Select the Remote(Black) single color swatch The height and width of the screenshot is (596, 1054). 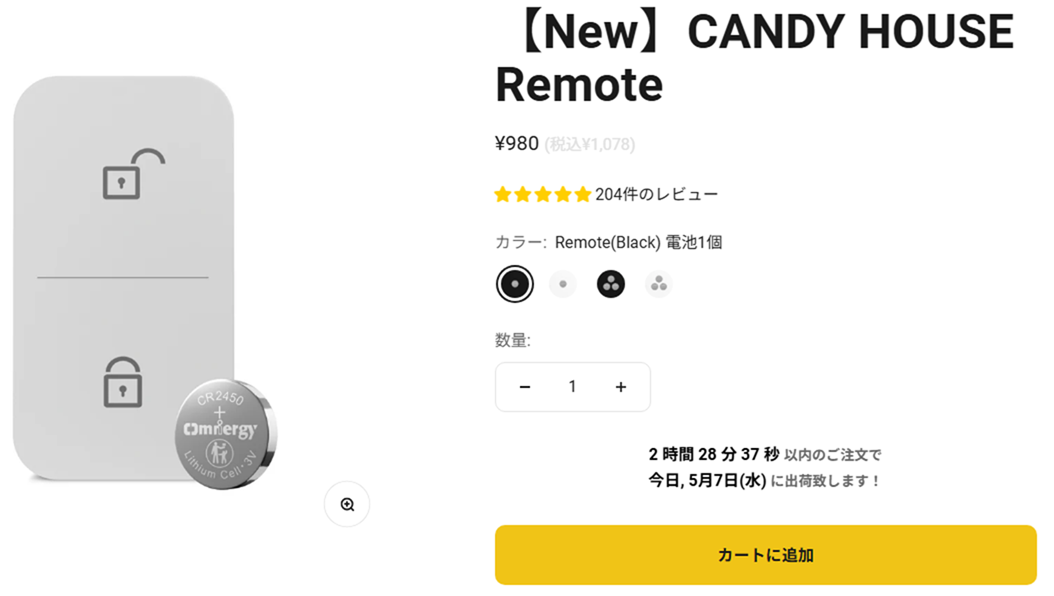[515, 284]
